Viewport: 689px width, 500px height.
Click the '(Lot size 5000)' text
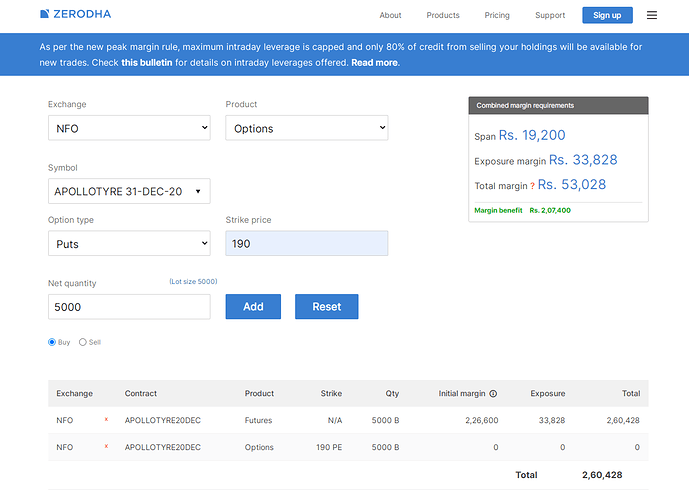coord(193,282)
